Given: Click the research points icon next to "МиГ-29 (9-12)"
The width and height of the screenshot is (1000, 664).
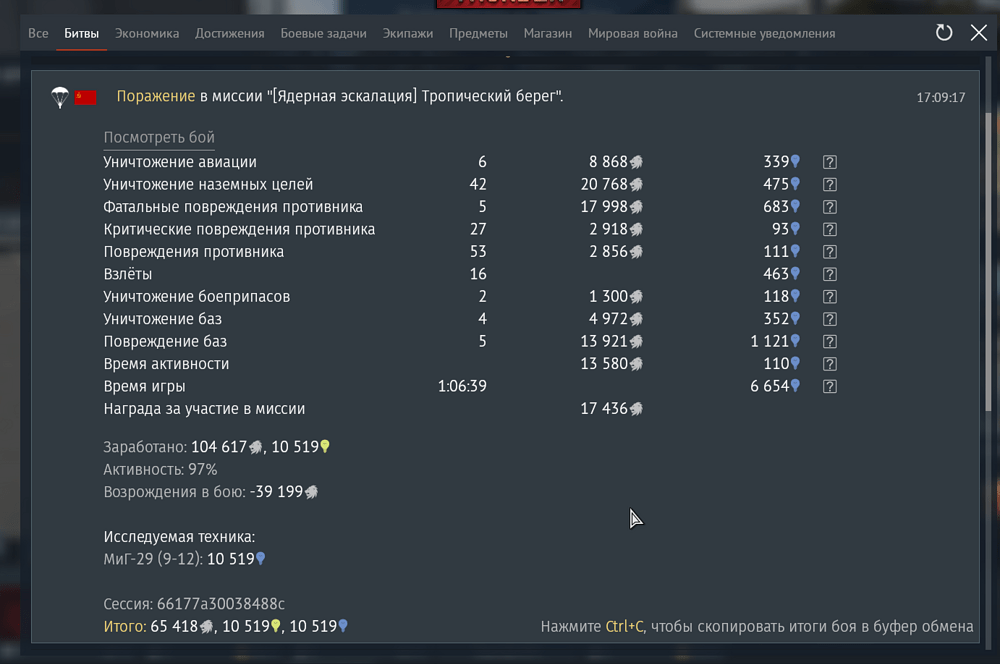Looking at the screenshot, I should [260, 558].
